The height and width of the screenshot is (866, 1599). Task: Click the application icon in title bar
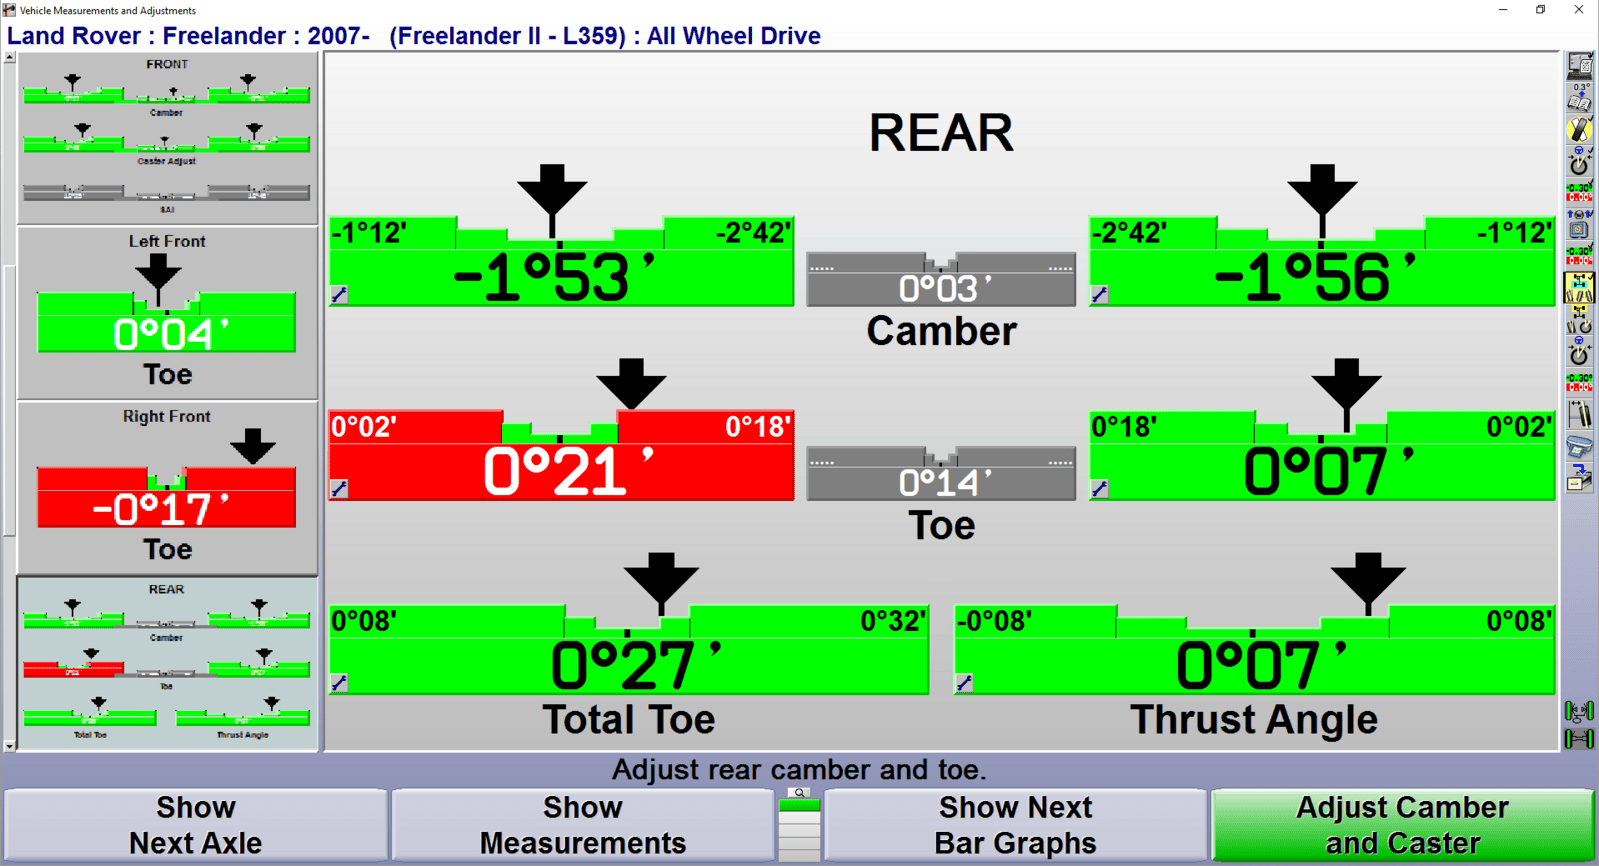click(x=9, y=10)
